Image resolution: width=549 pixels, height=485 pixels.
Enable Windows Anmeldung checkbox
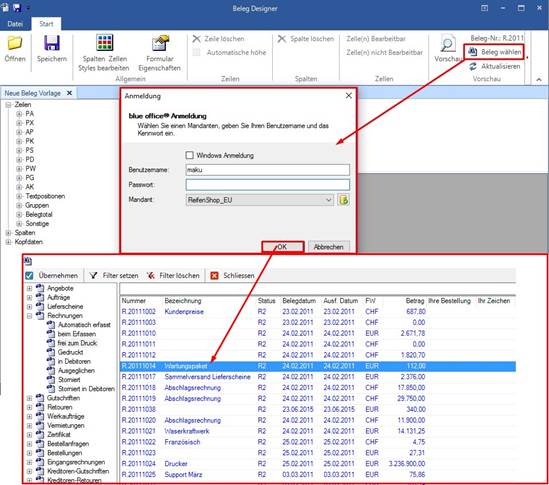(189, 155)
